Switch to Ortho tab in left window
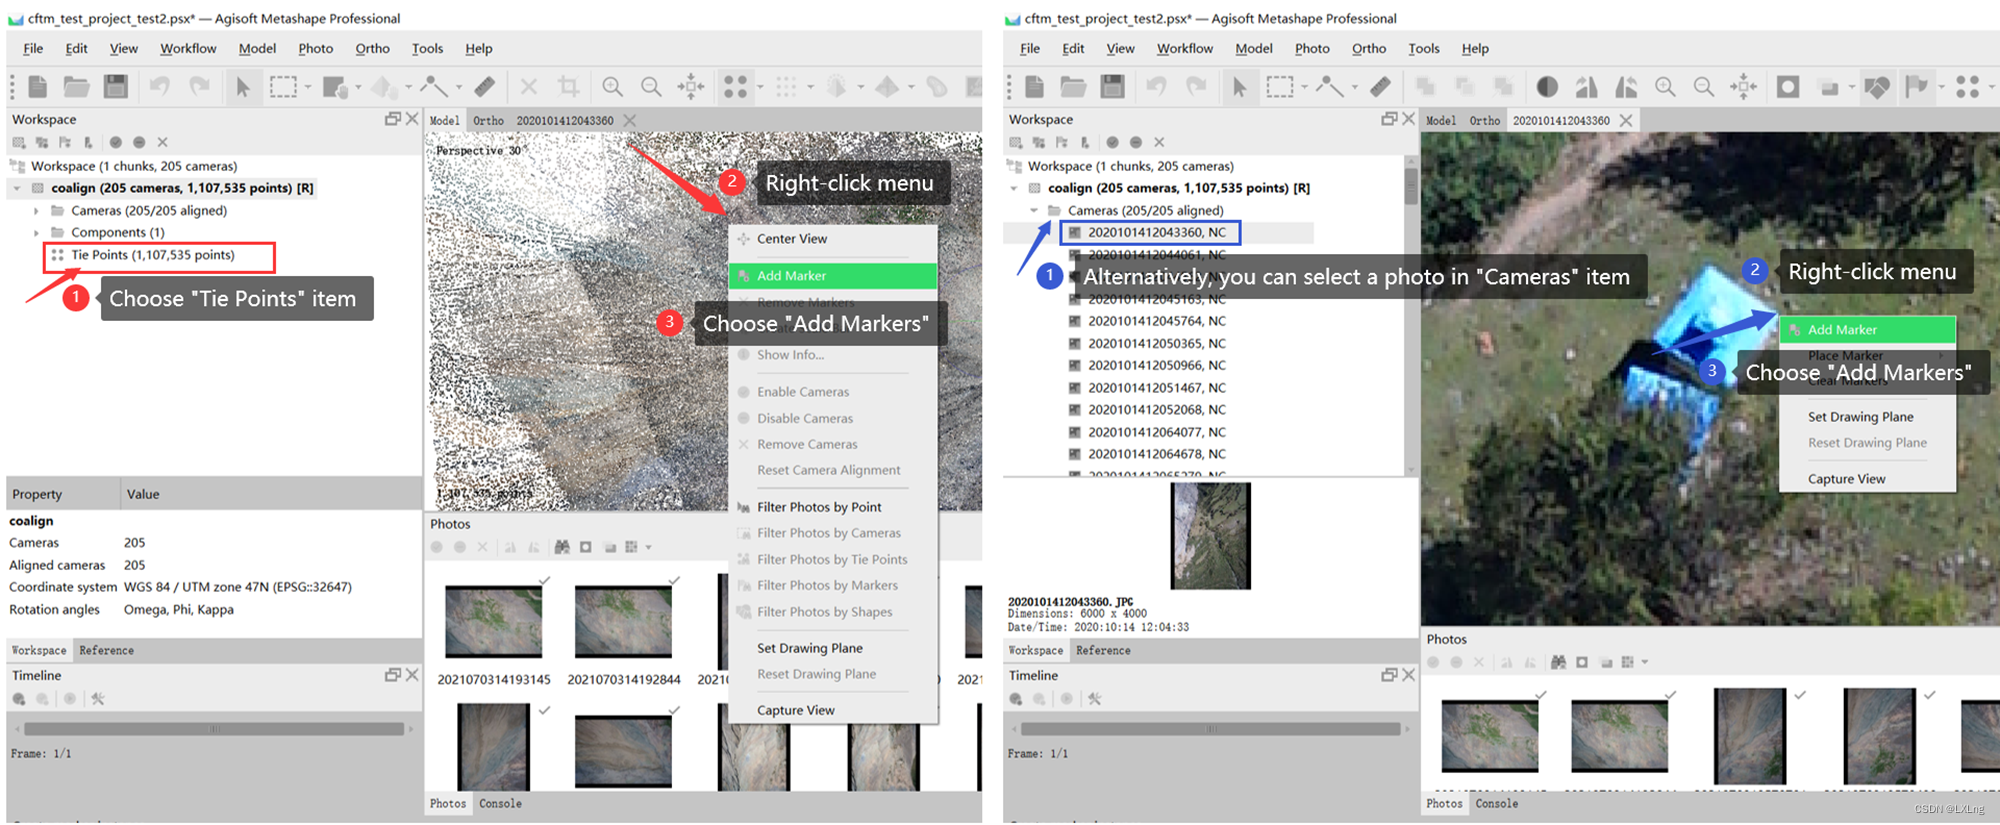The height and width of the screenshot is (825, 2000). pos(488,121)
